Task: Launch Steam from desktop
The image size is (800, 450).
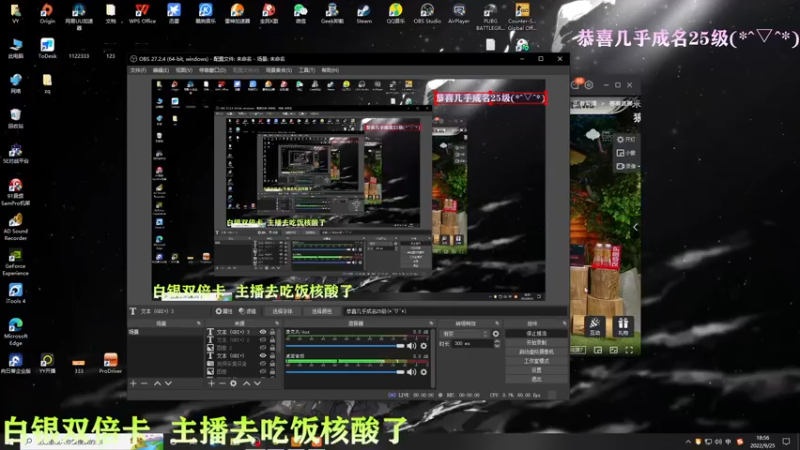Action: 364,13
